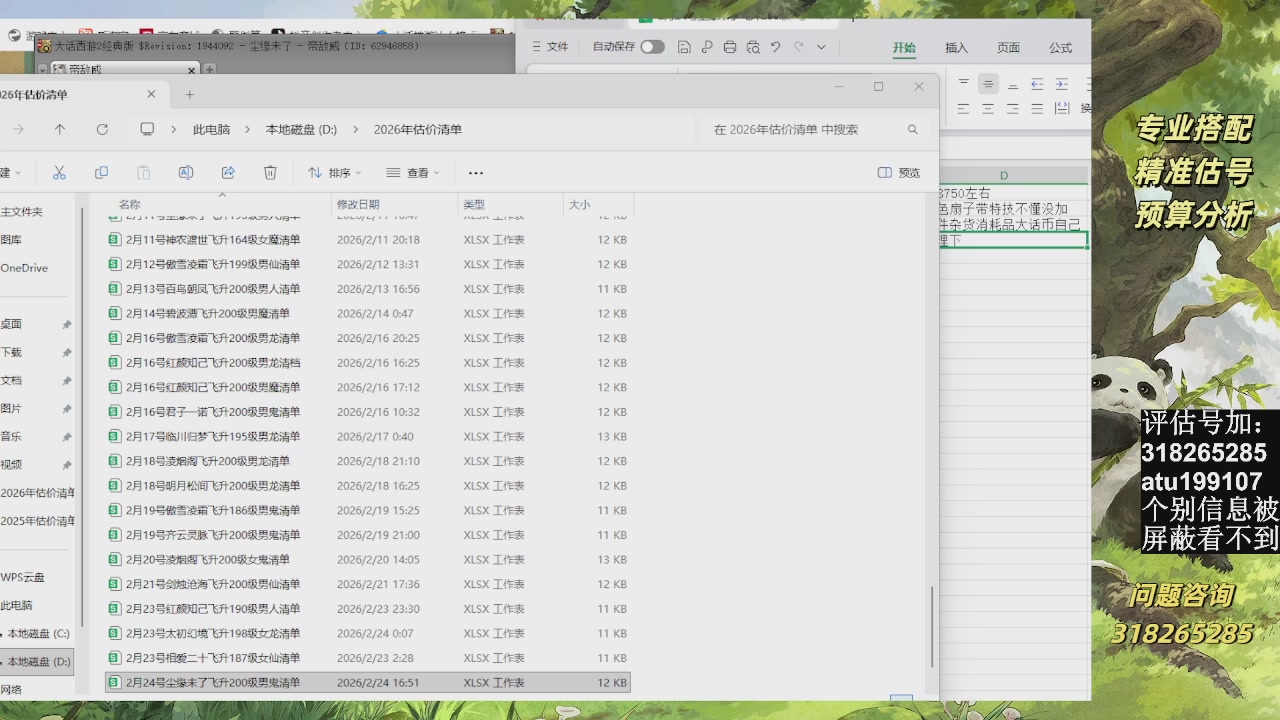Click the Copy icon in Explorer toolbar
The height and width of the screenshot is (720, 1280).
click(101, 173)
